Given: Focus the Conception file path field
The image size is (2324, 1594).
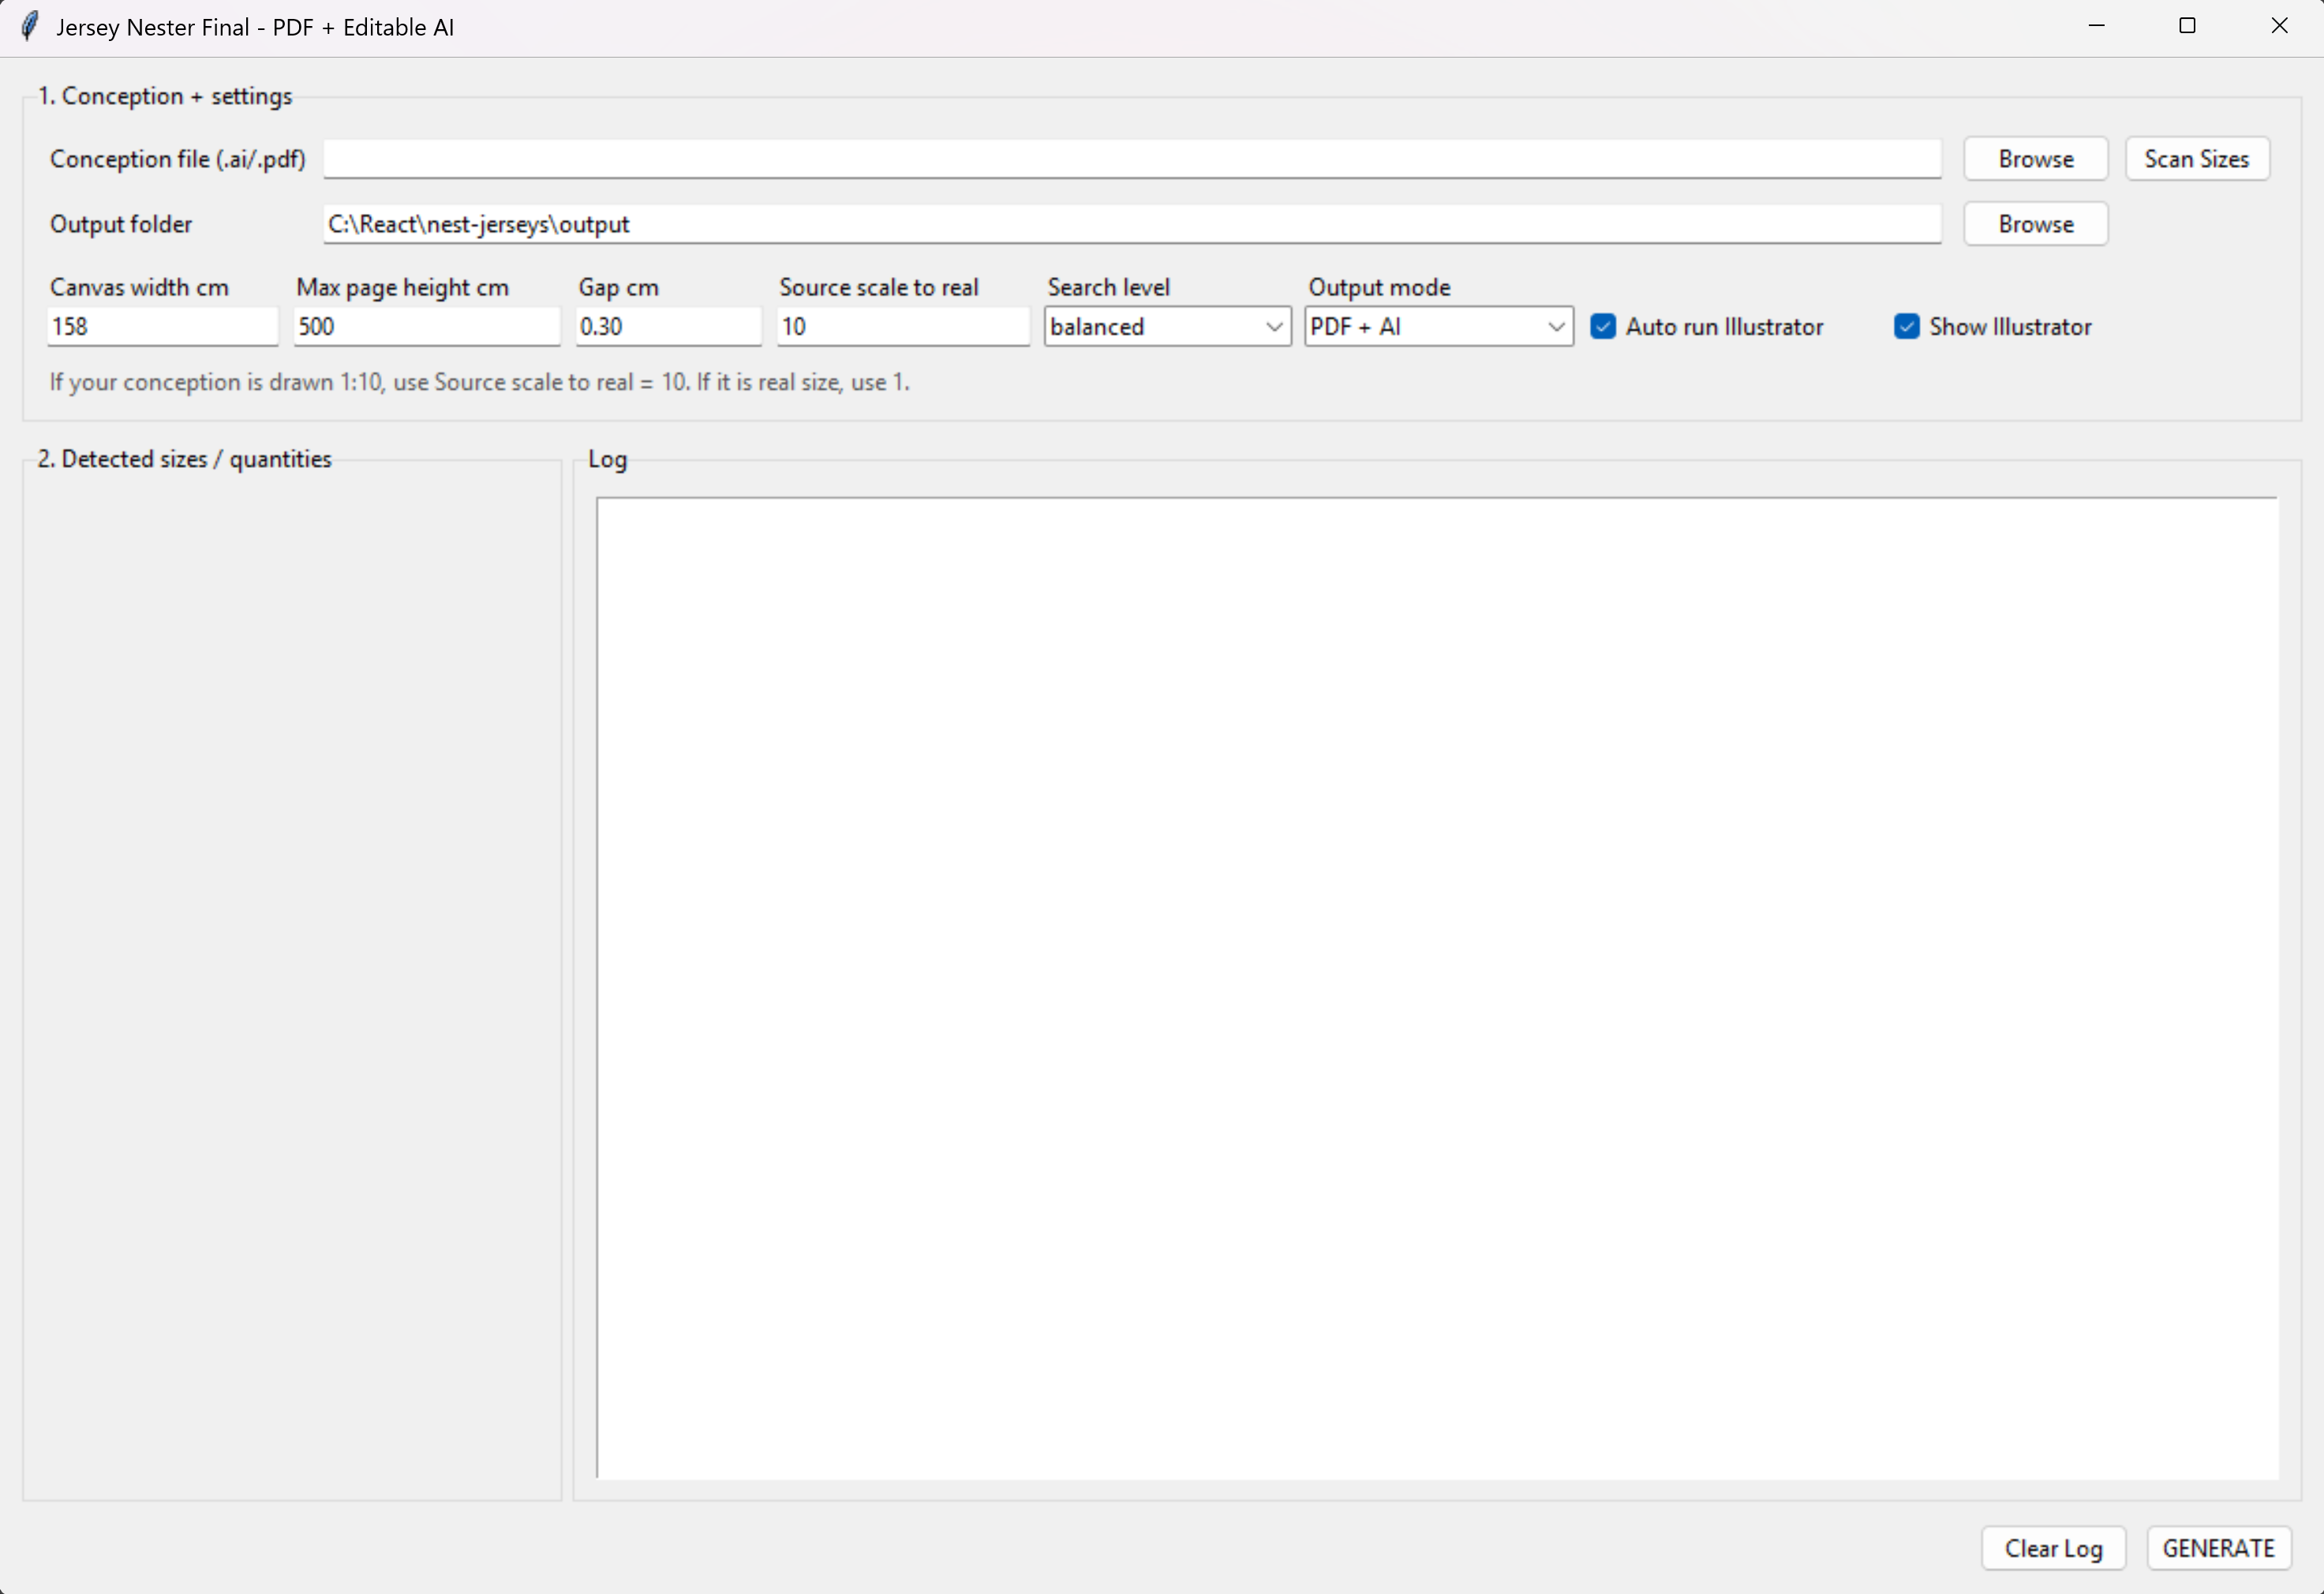Looking at the screenshot, I should pyautogui.click(x=1132, y=159).
